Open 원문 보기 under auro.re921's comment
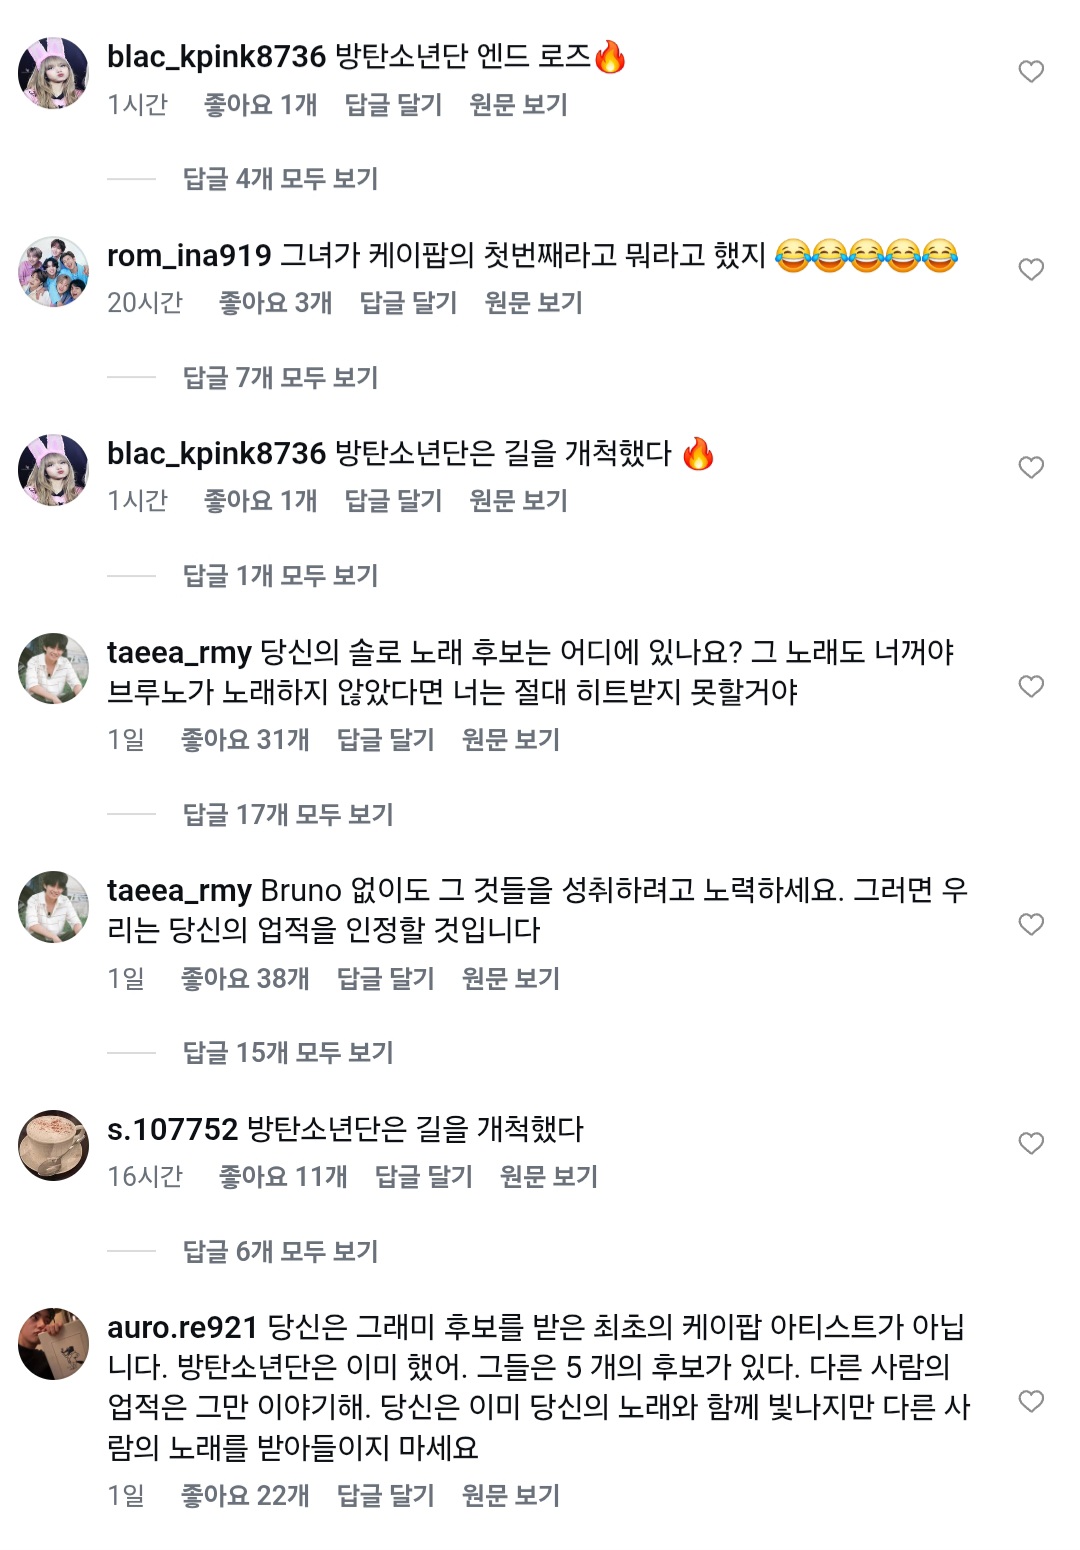The image size is (1080, 1550). point(512,1496)
